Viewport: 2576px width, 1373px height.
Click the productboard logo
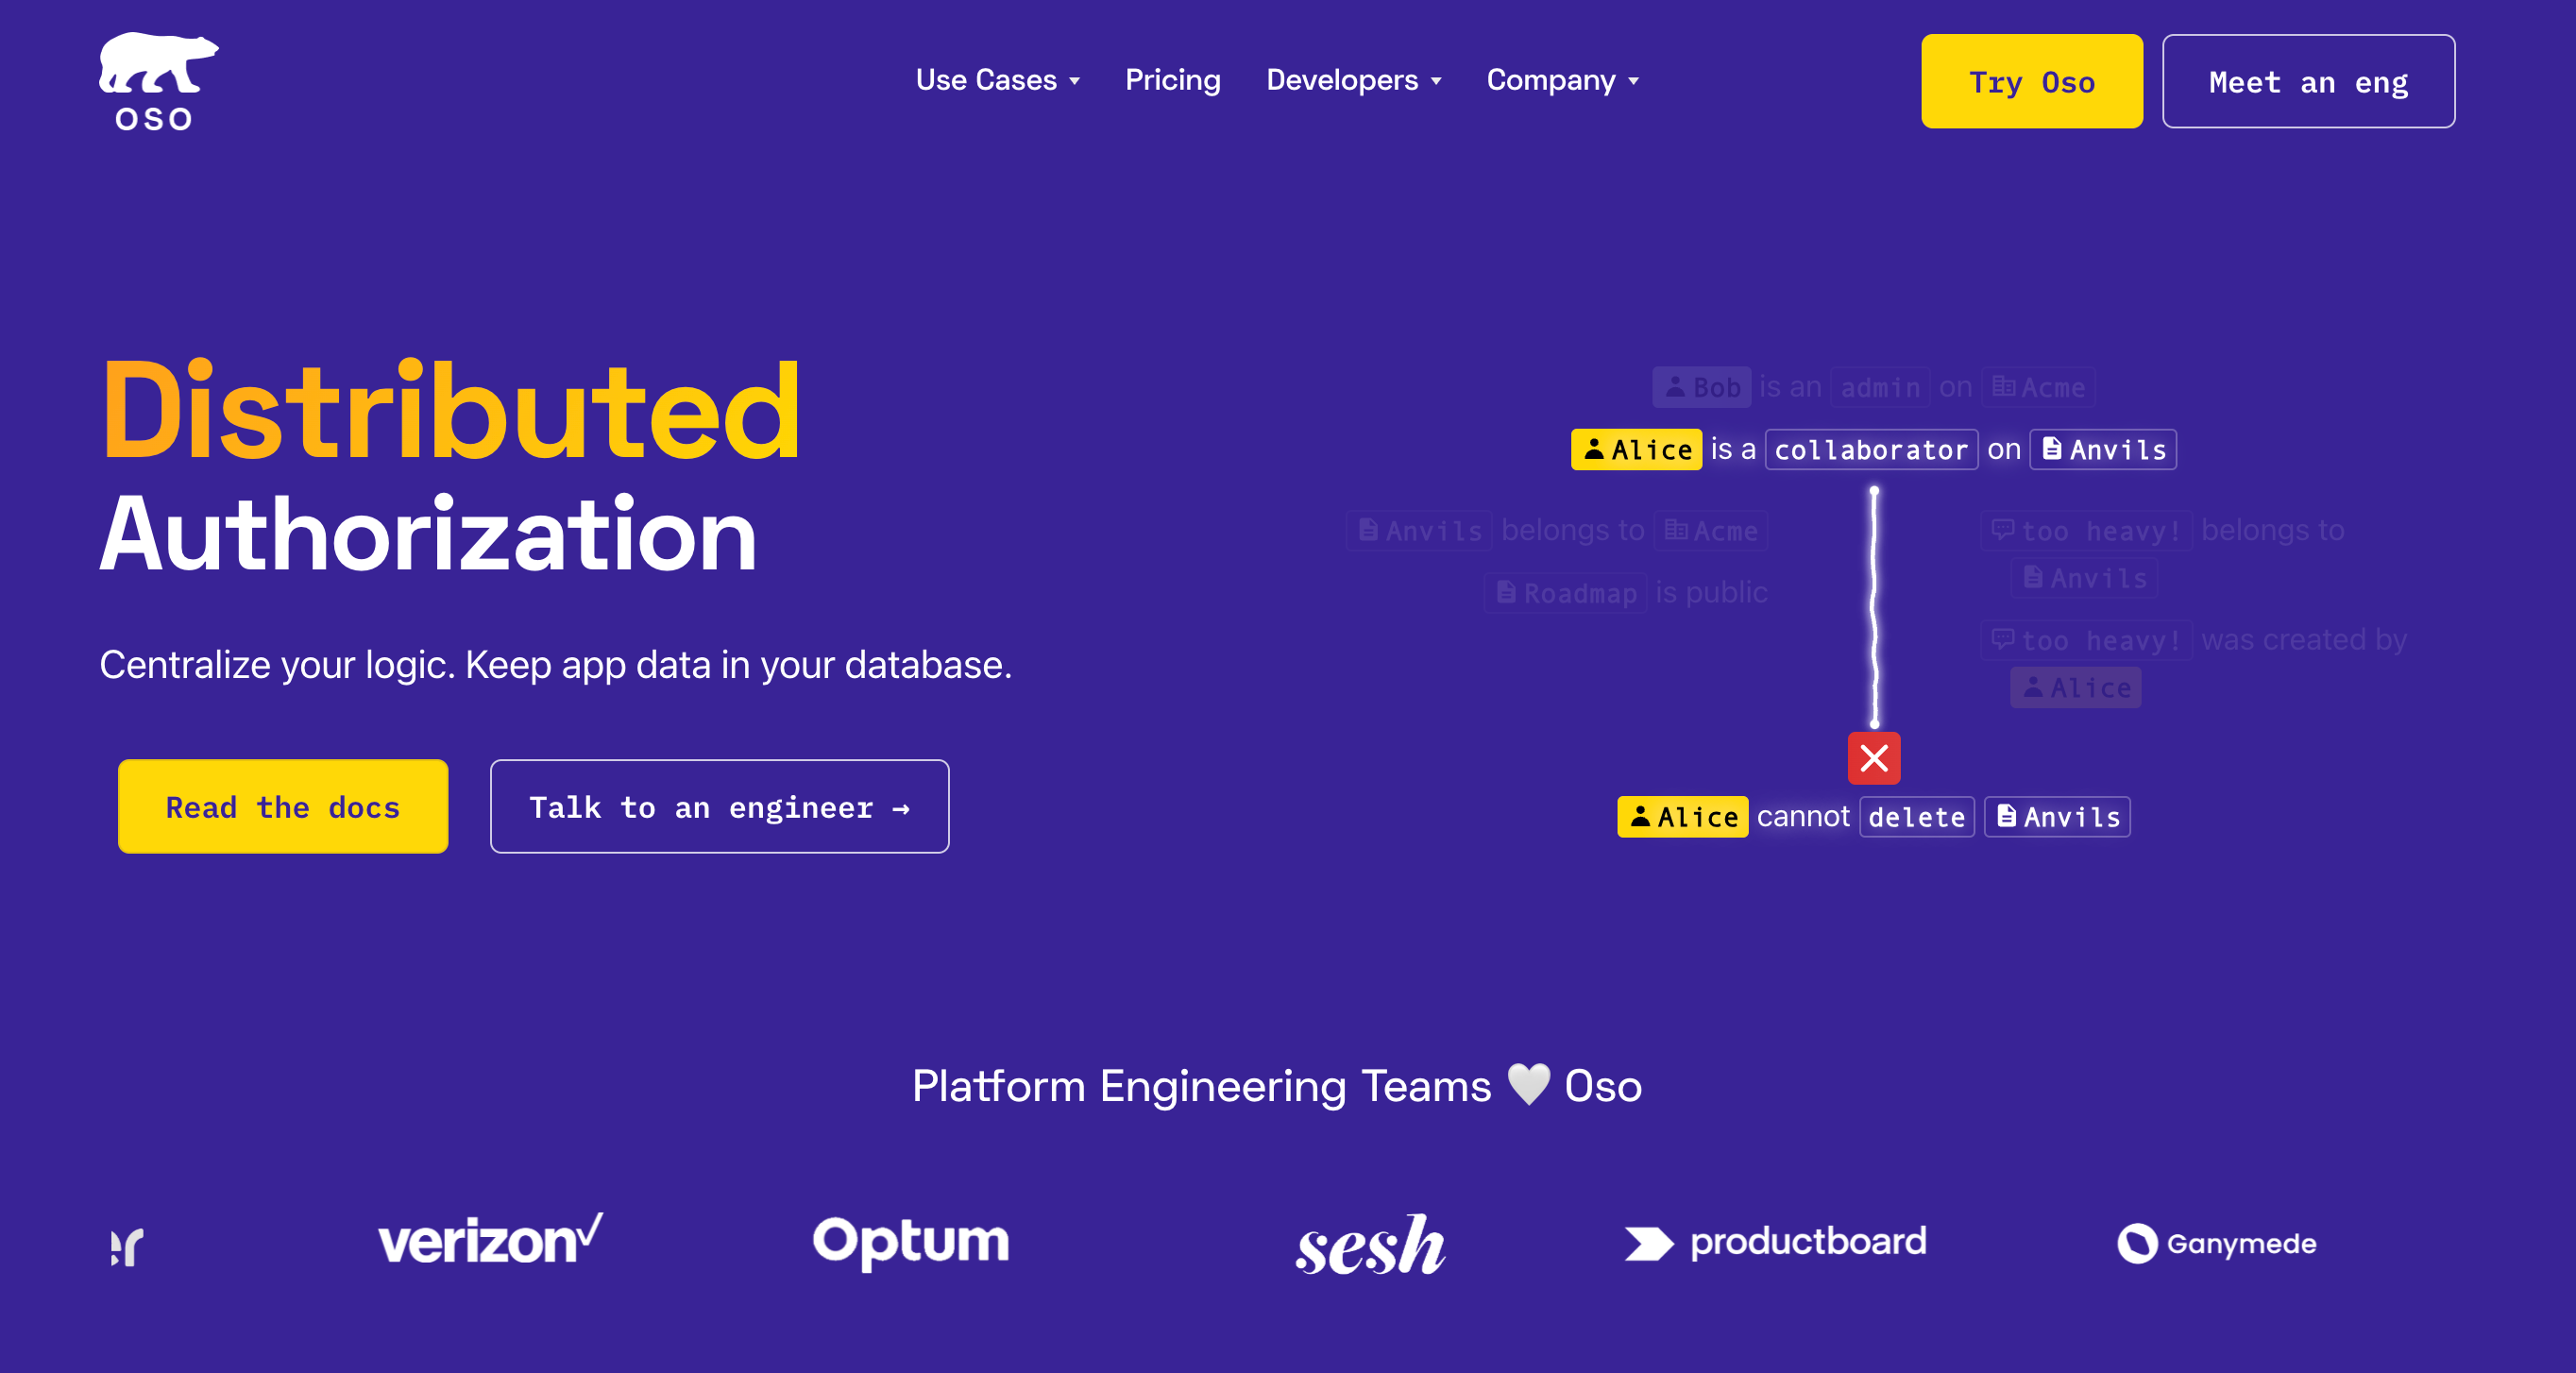(x=1775, y=1242)
